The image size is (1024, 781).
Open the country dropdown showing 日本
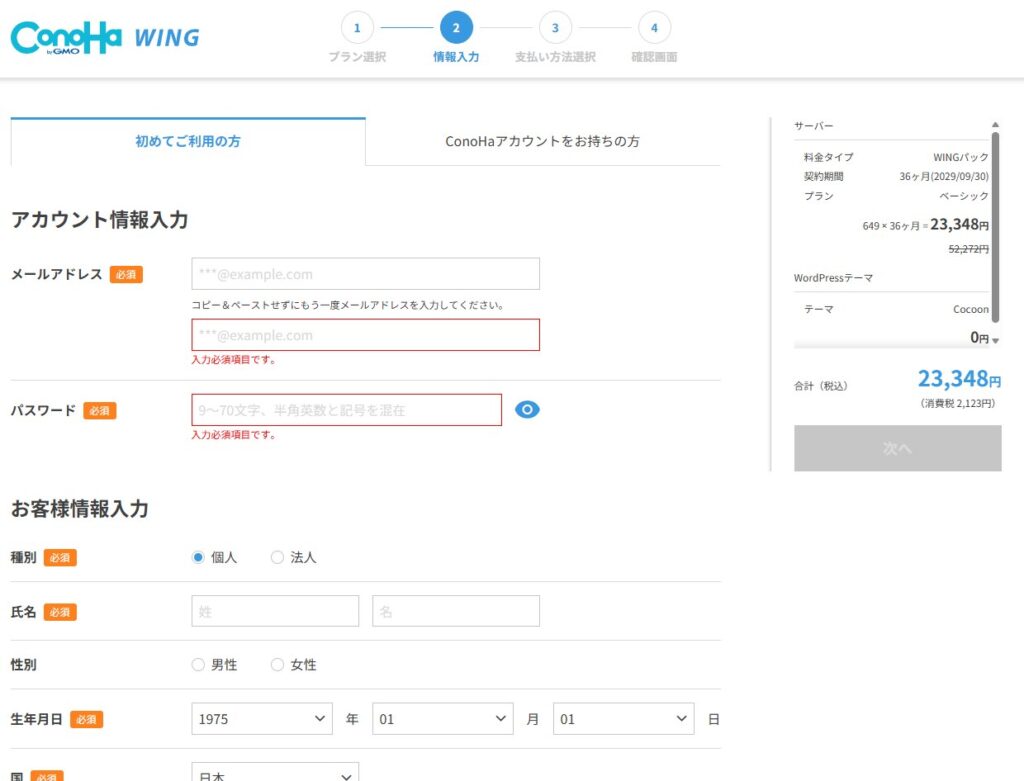(275, 774)
